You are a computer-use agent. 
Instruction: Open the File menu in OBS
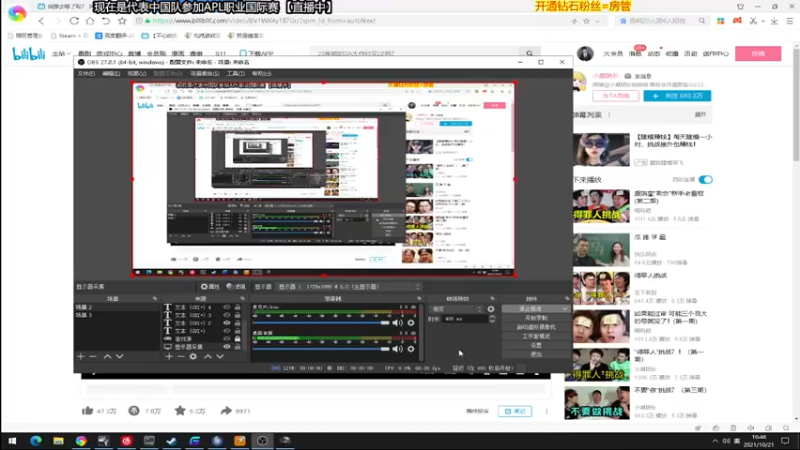coord(86,73)
